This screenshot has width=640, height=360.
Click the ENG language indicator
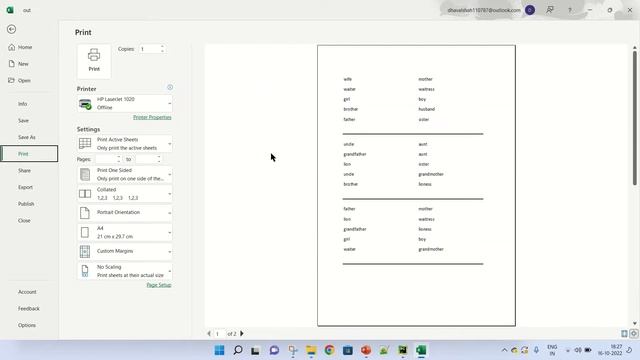[x=552, y=350]
